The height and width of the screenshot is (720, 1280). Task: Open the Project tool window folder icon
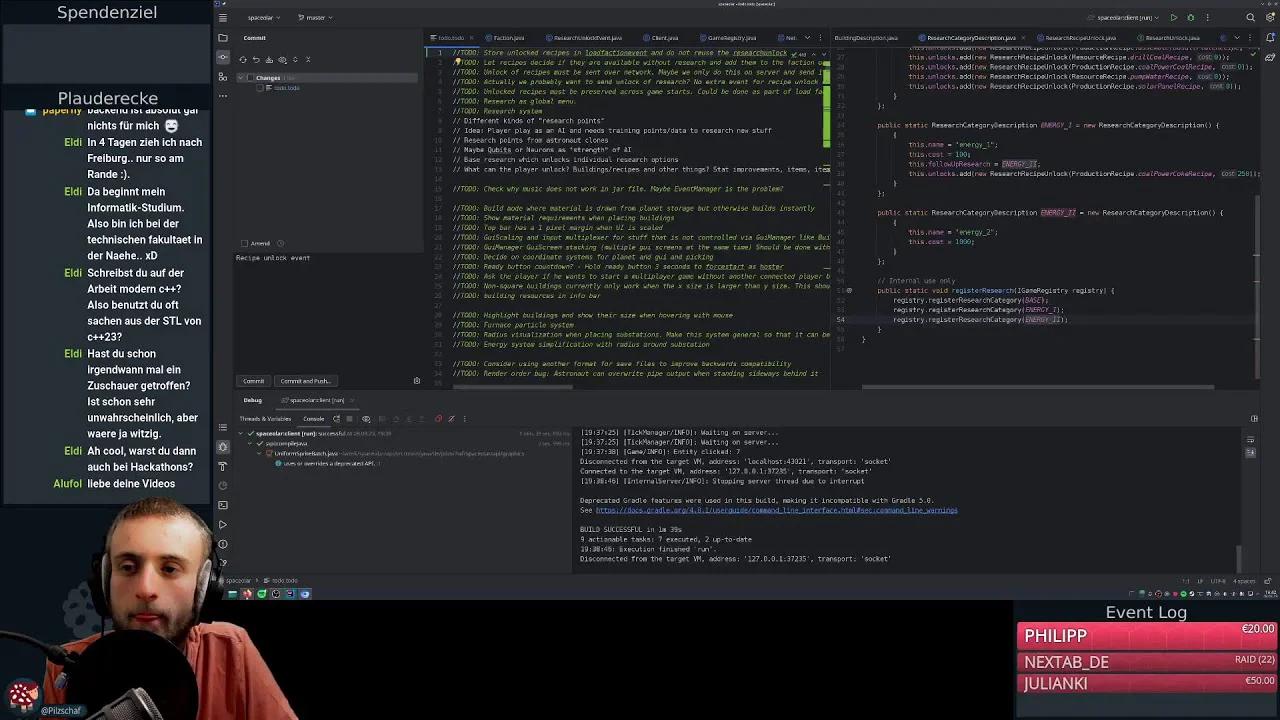tap(223, 37)
